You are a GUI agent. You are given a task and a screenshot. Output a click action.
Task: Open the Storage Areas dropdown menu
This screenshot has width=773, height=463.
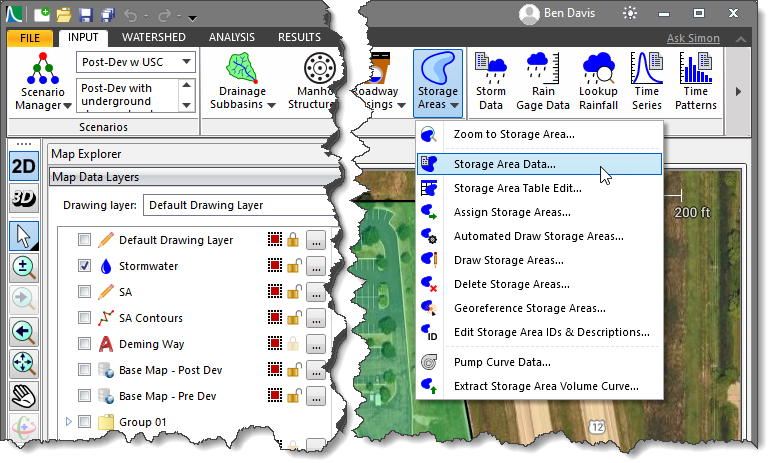click(438, 83)
